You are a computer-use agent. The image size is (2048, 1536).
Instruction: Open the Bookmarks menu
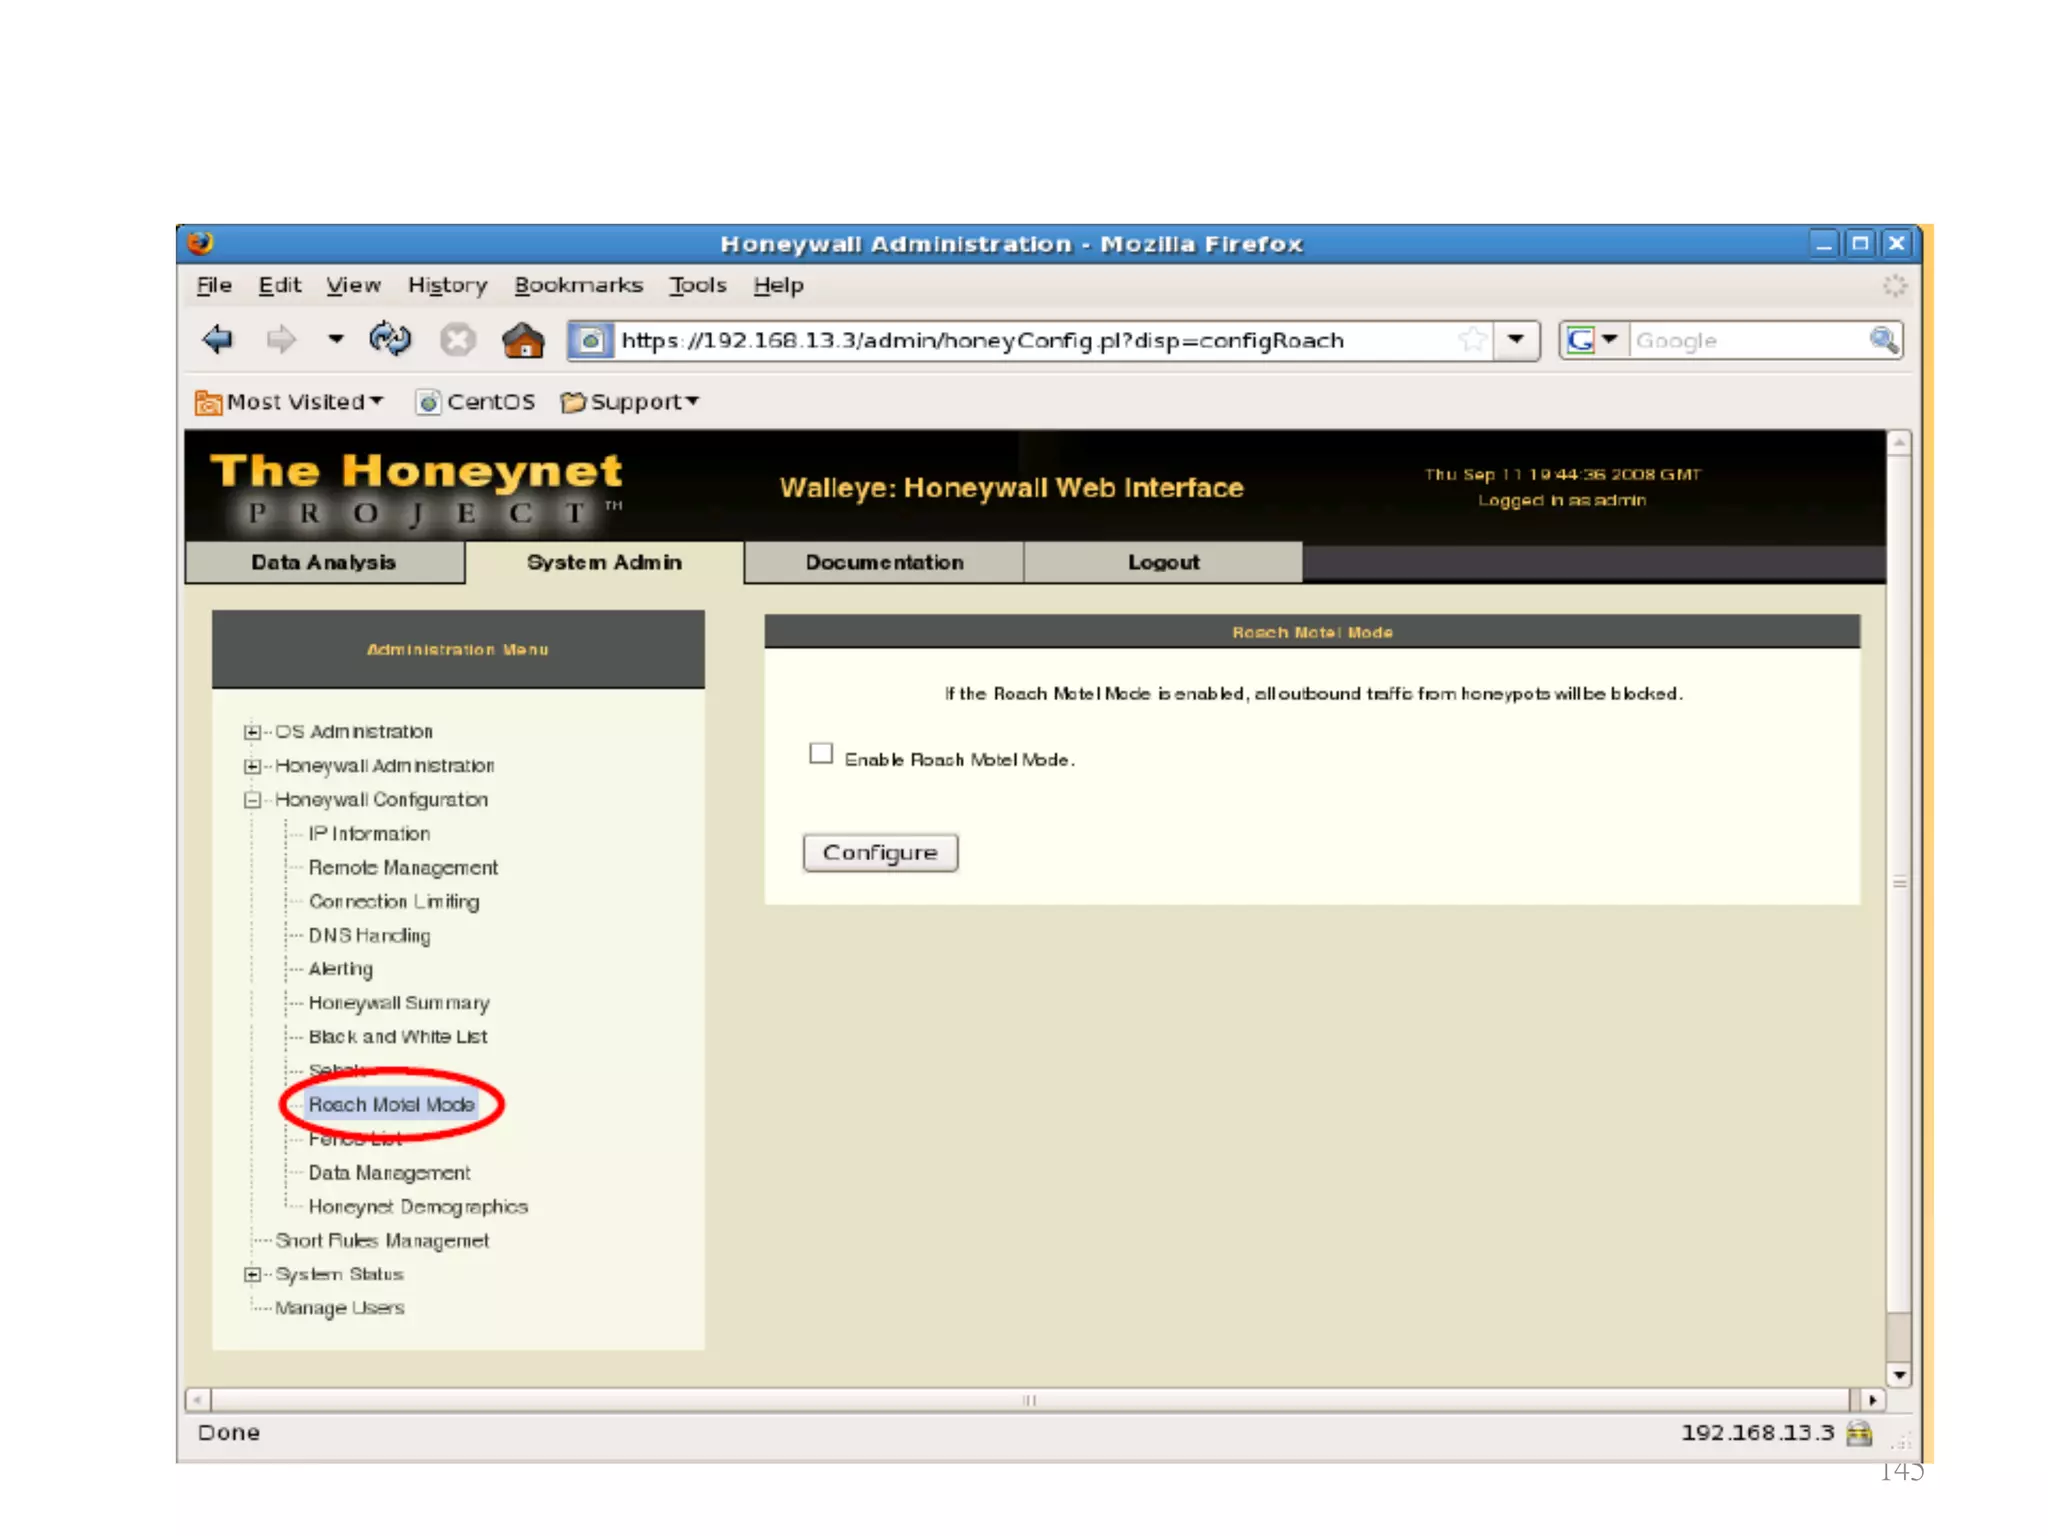578,286
